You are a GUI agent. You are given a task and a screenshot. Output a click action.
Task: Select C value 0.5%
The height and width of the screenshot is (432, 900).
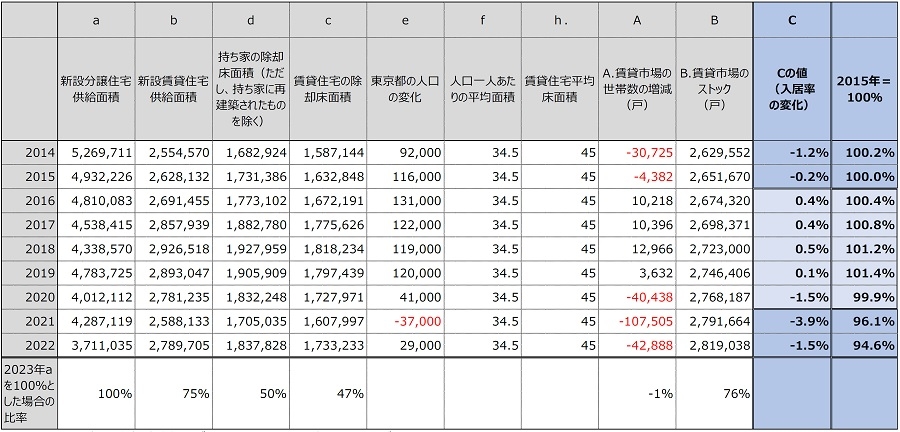click(792, 249)
